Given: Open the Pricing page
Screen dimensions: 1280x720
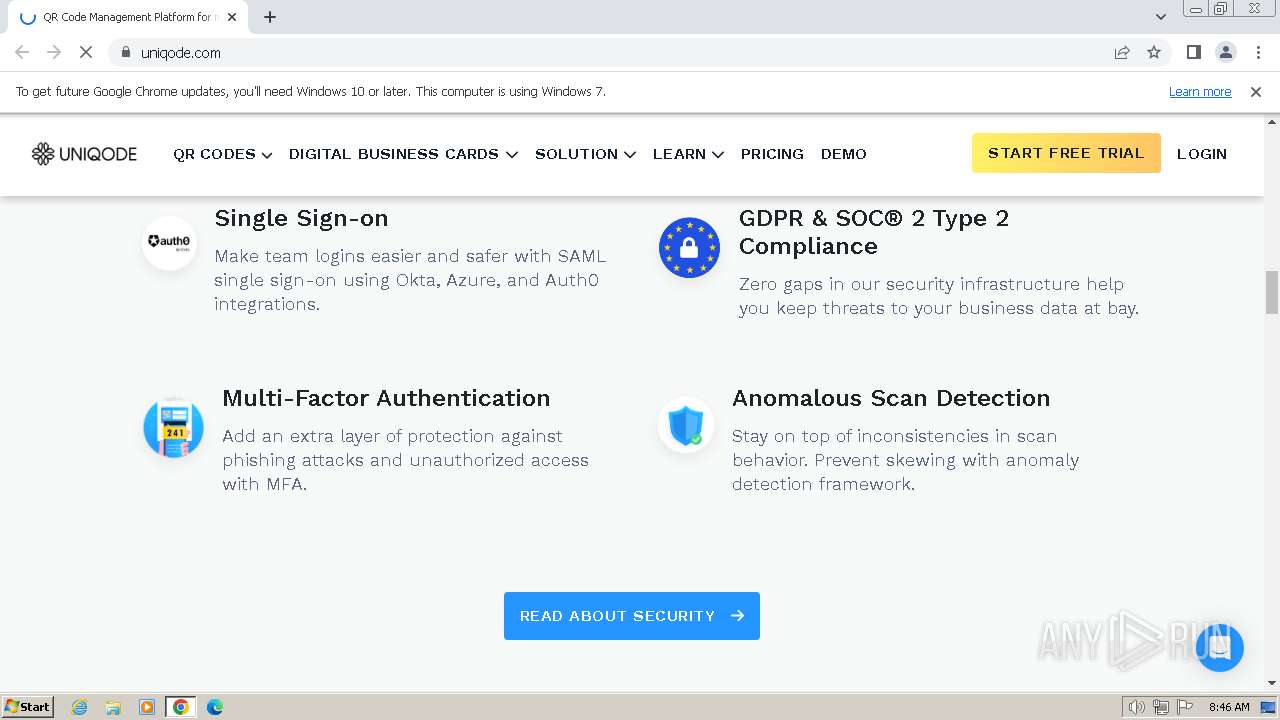Looking at the screenshot, I should 772,154.
